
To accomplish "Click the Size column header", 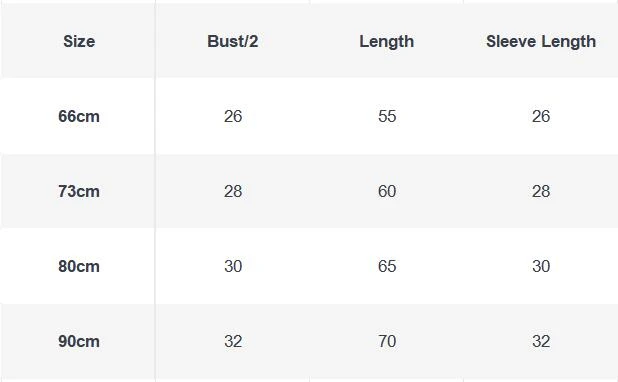I will coord(79,41).
